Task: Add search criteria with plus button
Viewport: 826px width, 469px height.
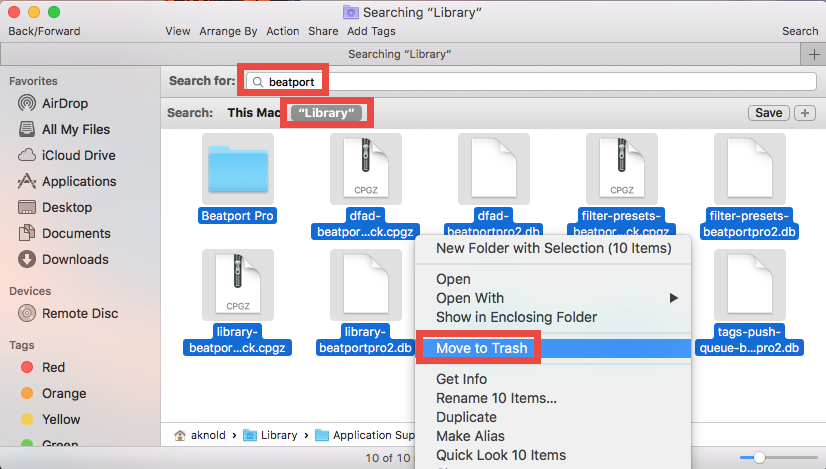Action: (x=805, y=113)
